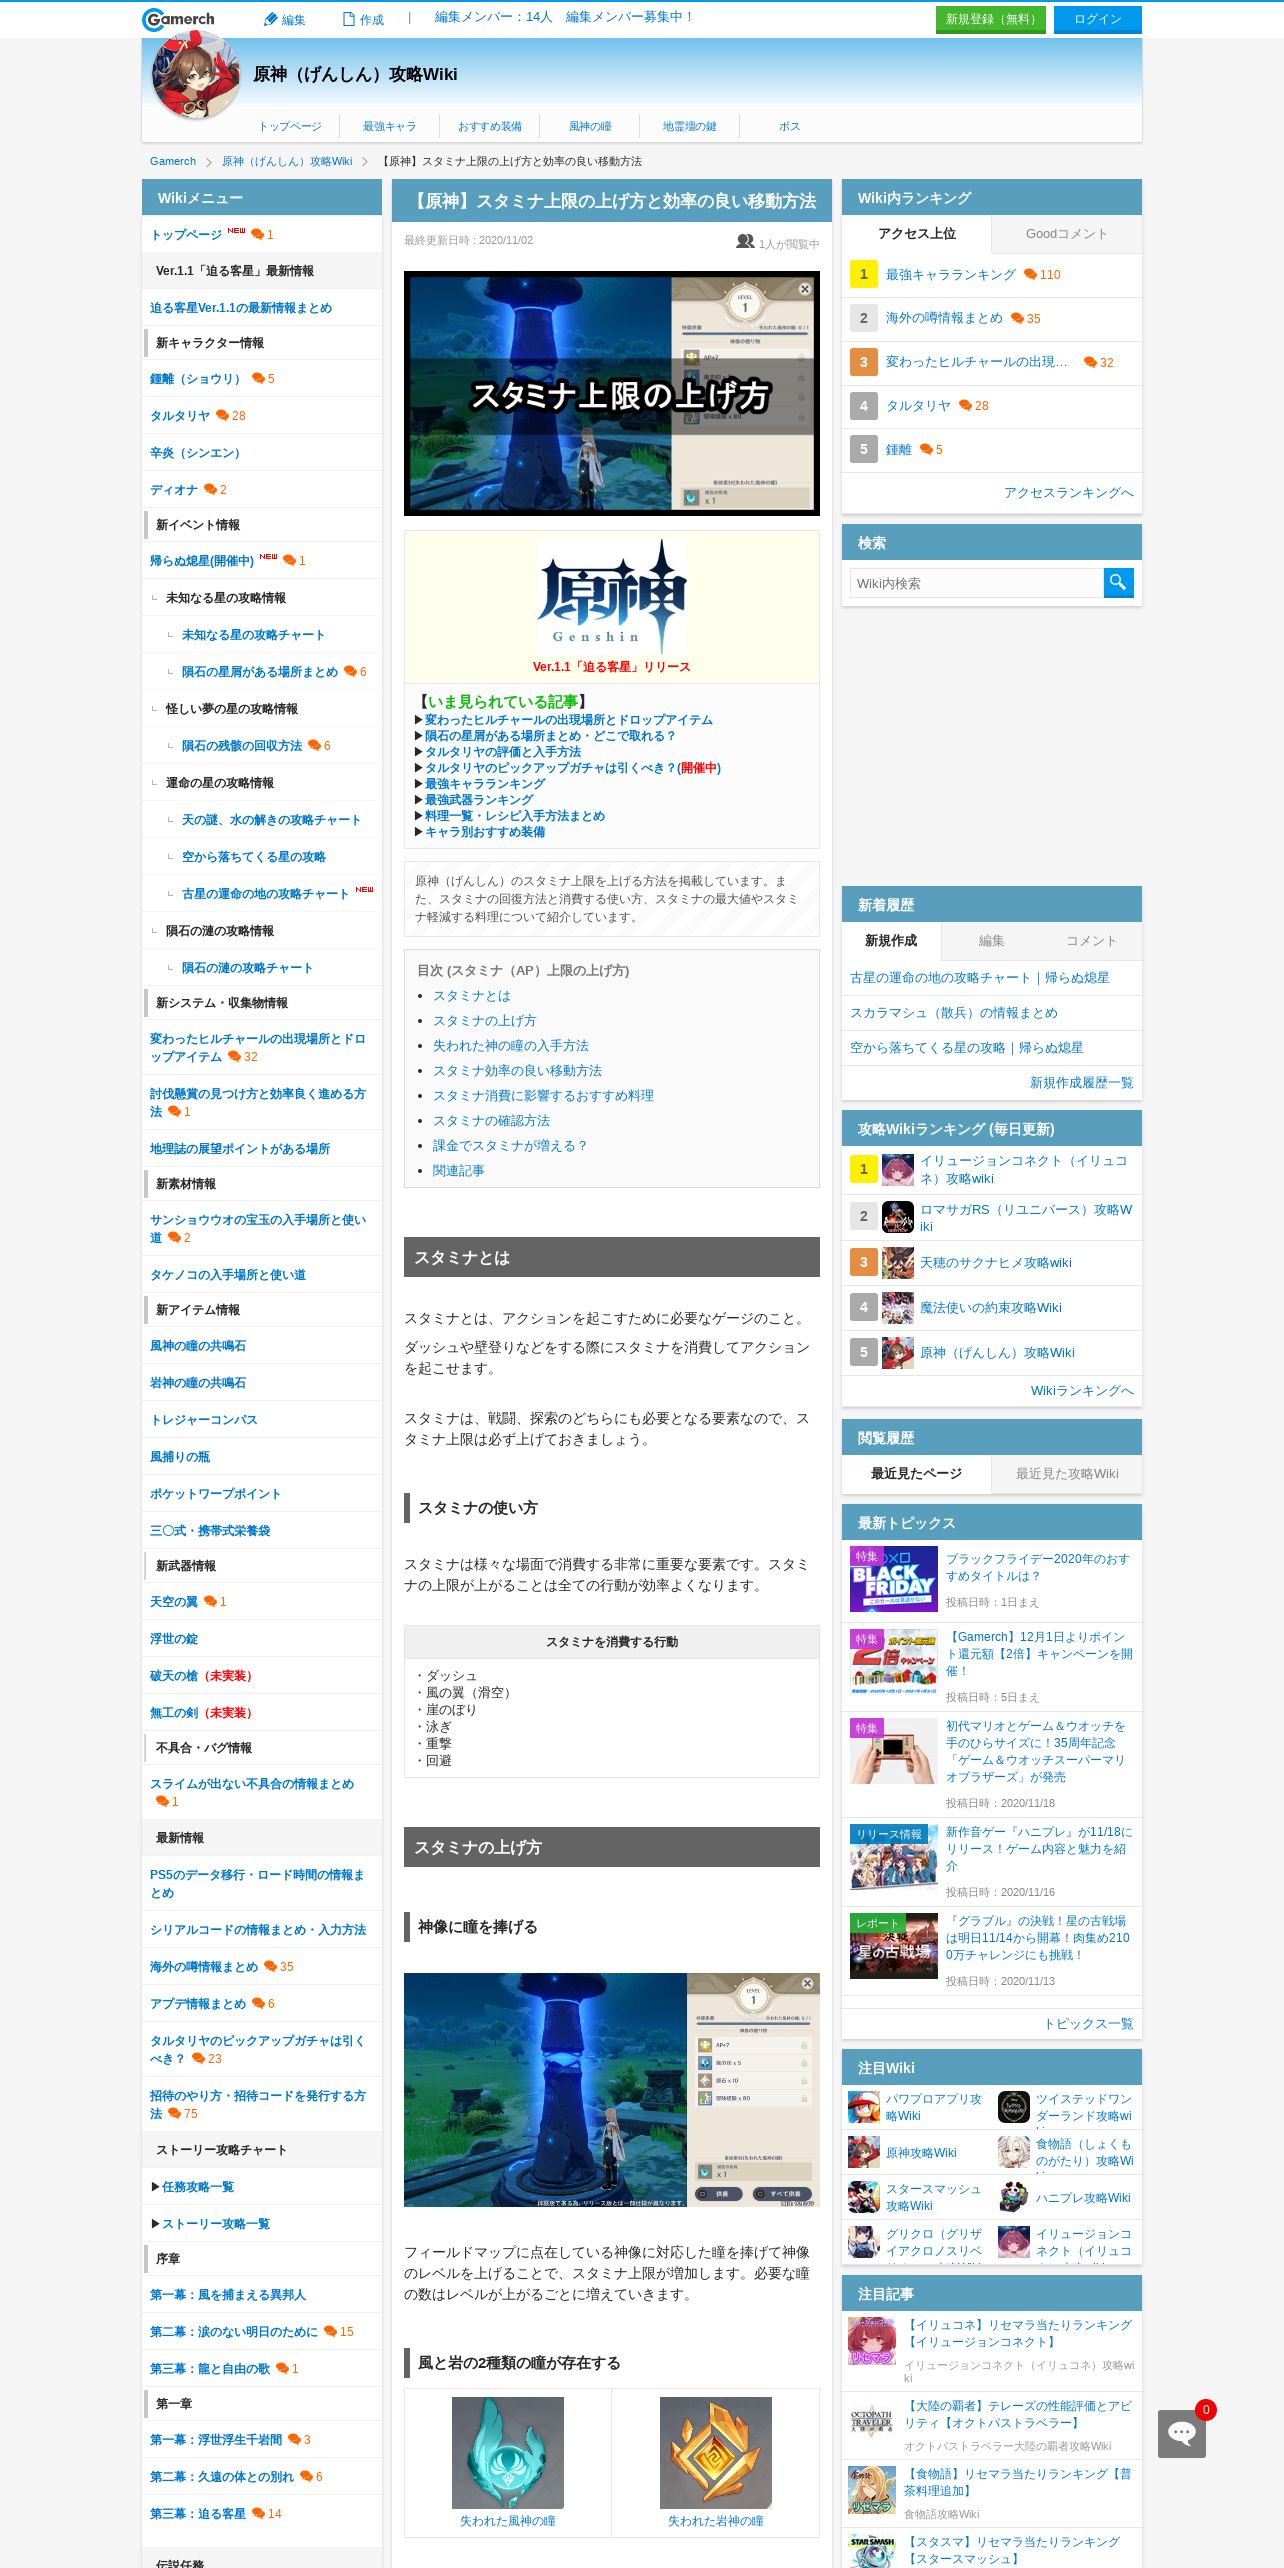Open トレジャーコンパス sidebar link
The height and width of the screenshot is (2568, 1284).
(204, 1420)
